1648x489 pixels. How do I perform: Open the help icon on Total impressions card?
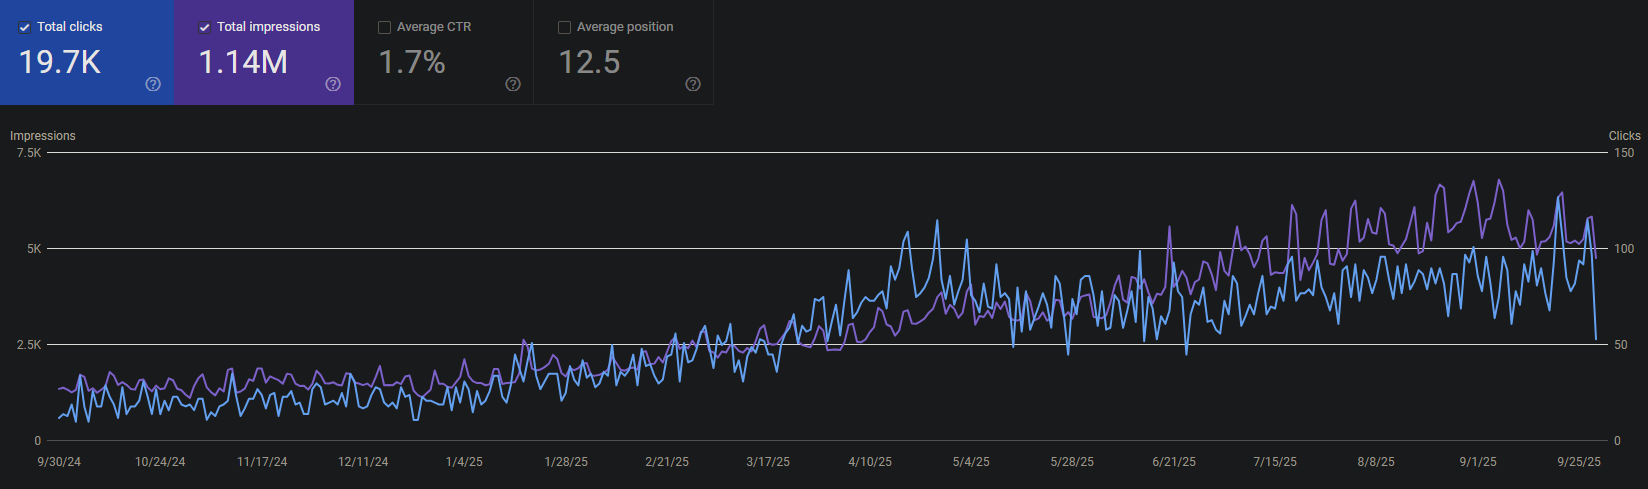tap(333, 84)
